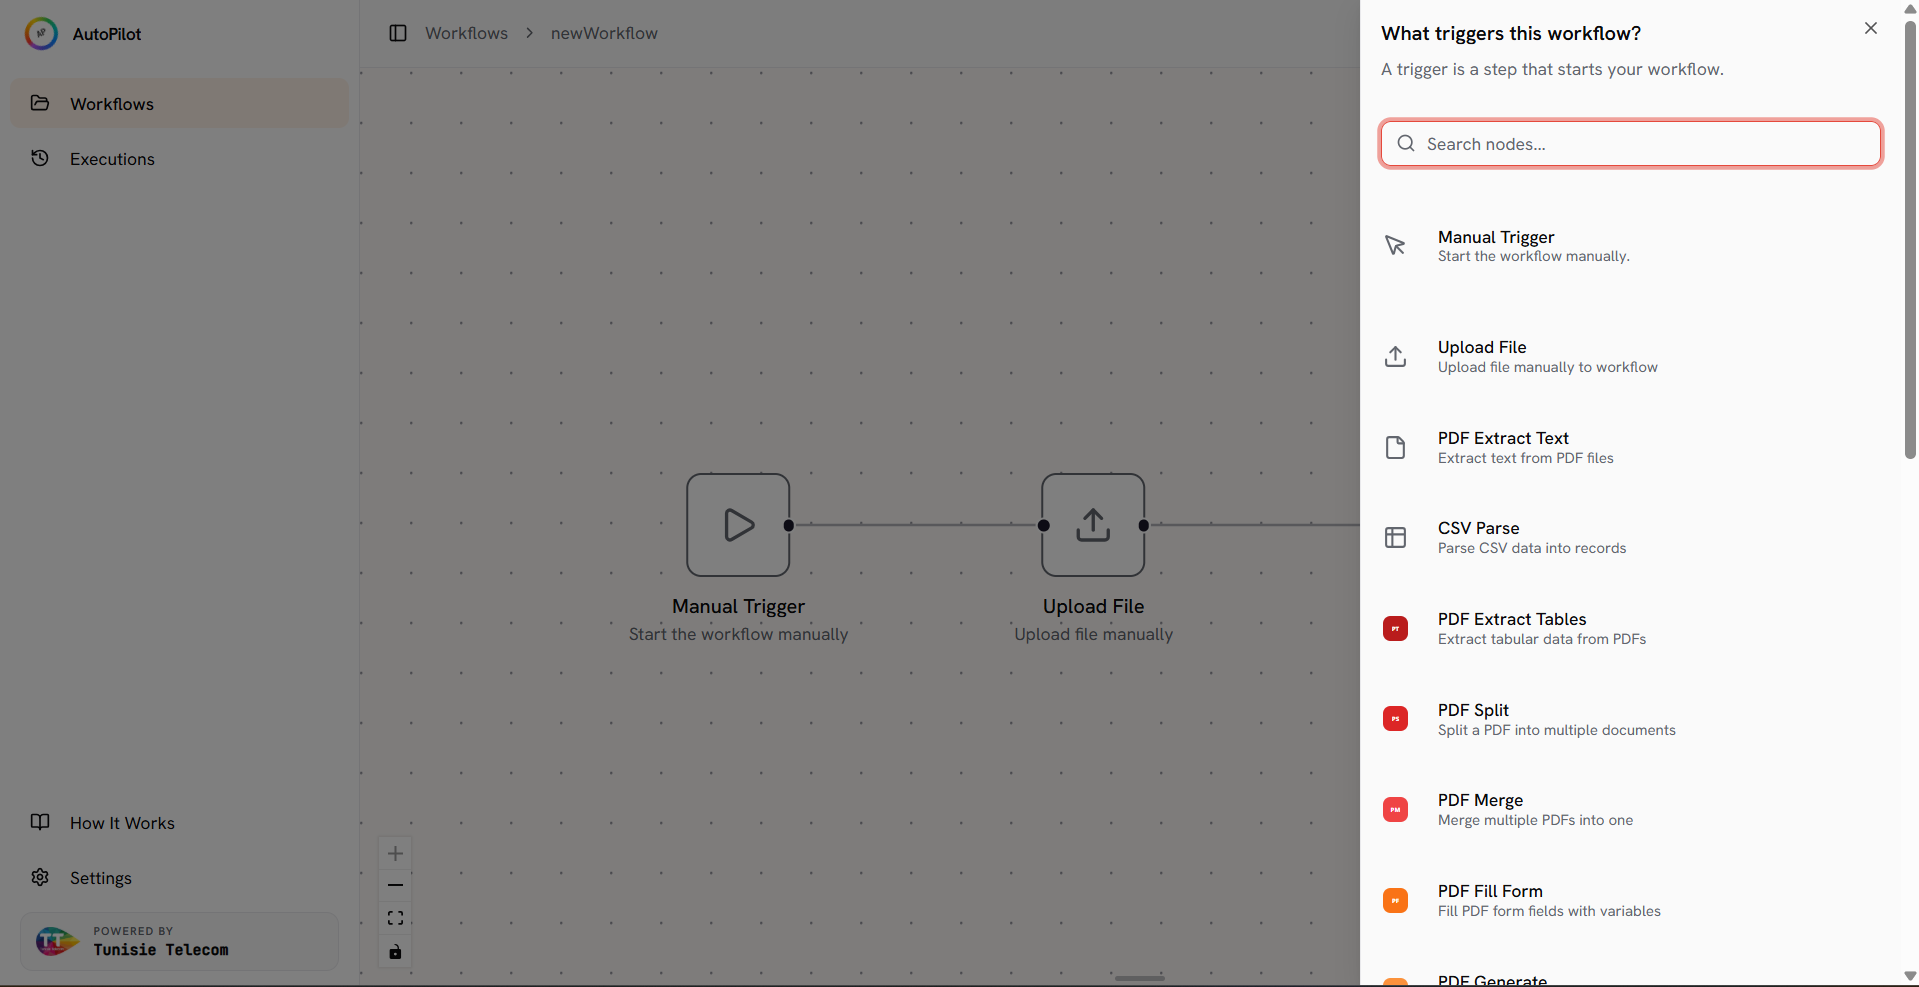Choose CSV Parse node

[1631, 537]
